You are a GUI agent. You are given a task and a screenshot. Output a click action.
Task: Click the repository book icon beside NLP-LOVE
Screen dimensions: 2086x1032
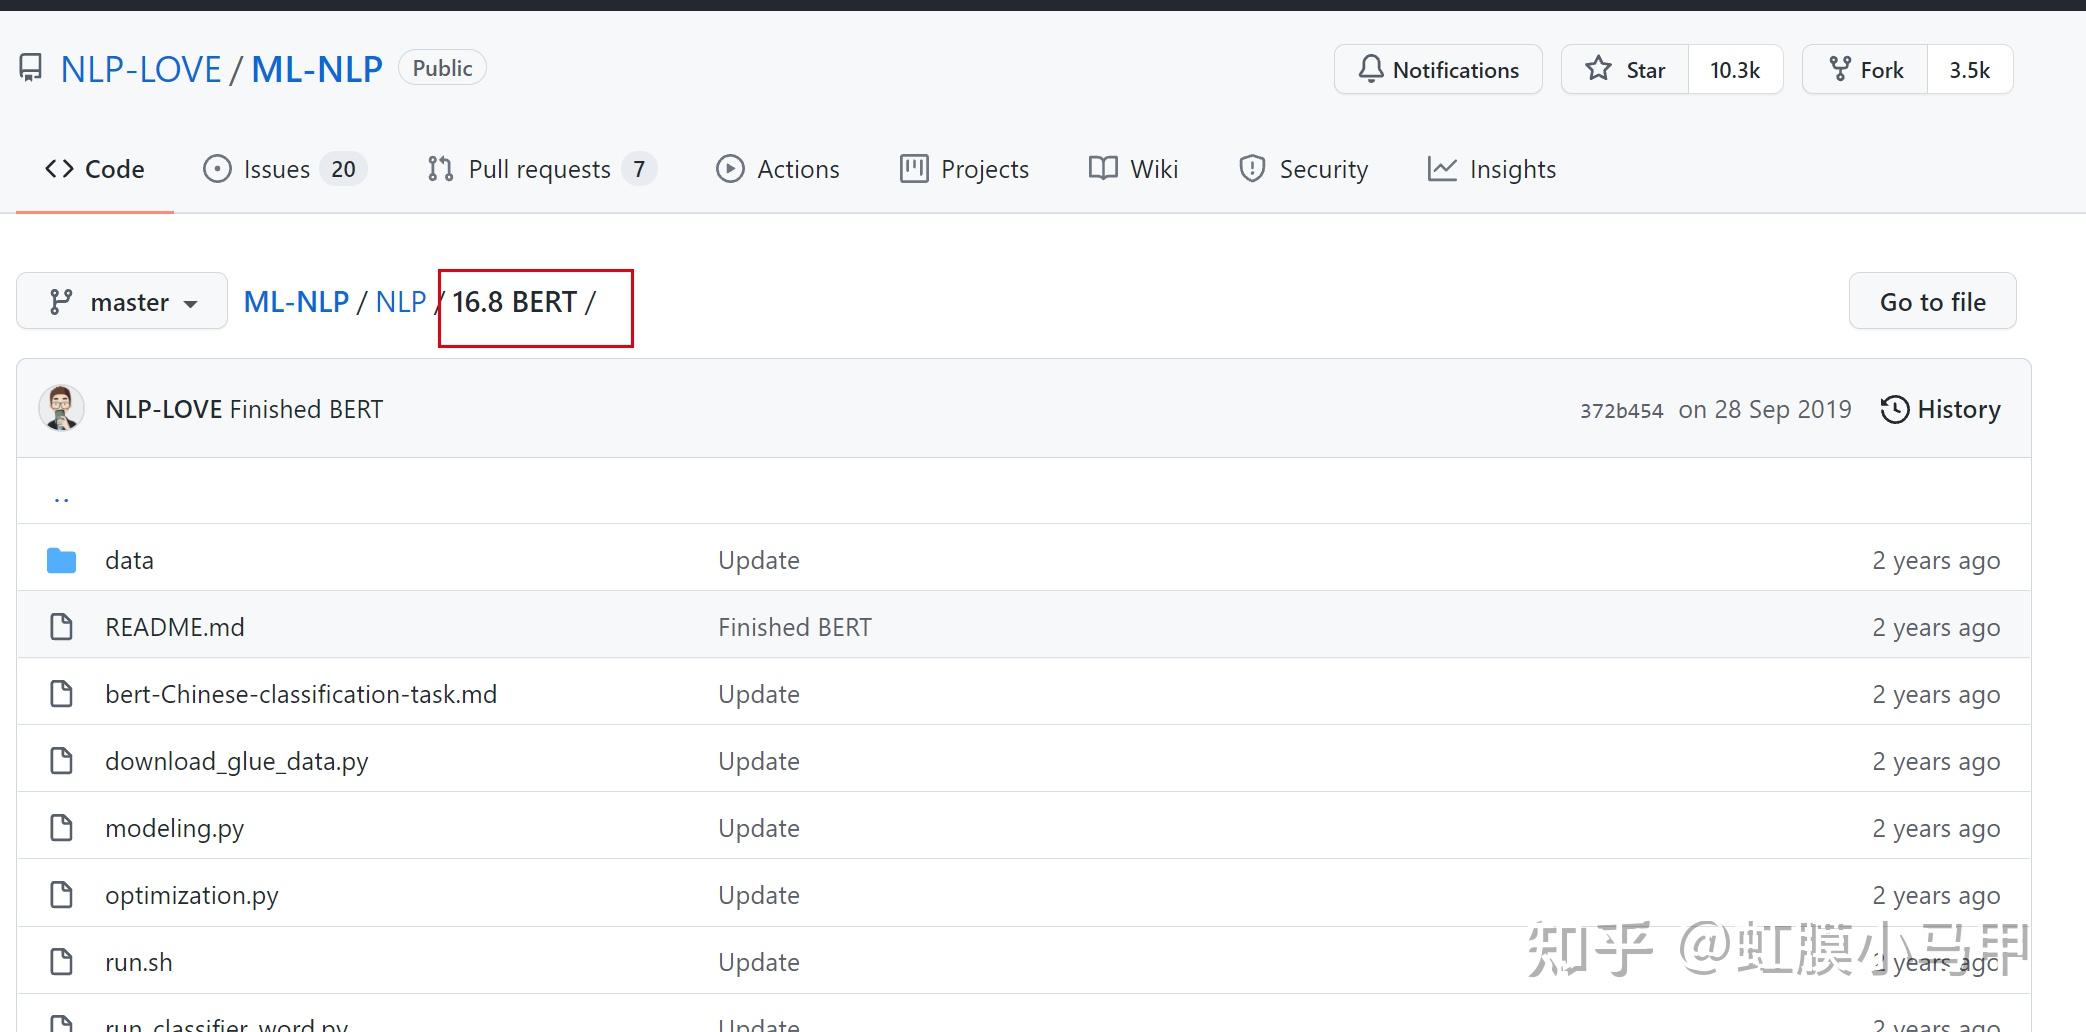point(31,69)
